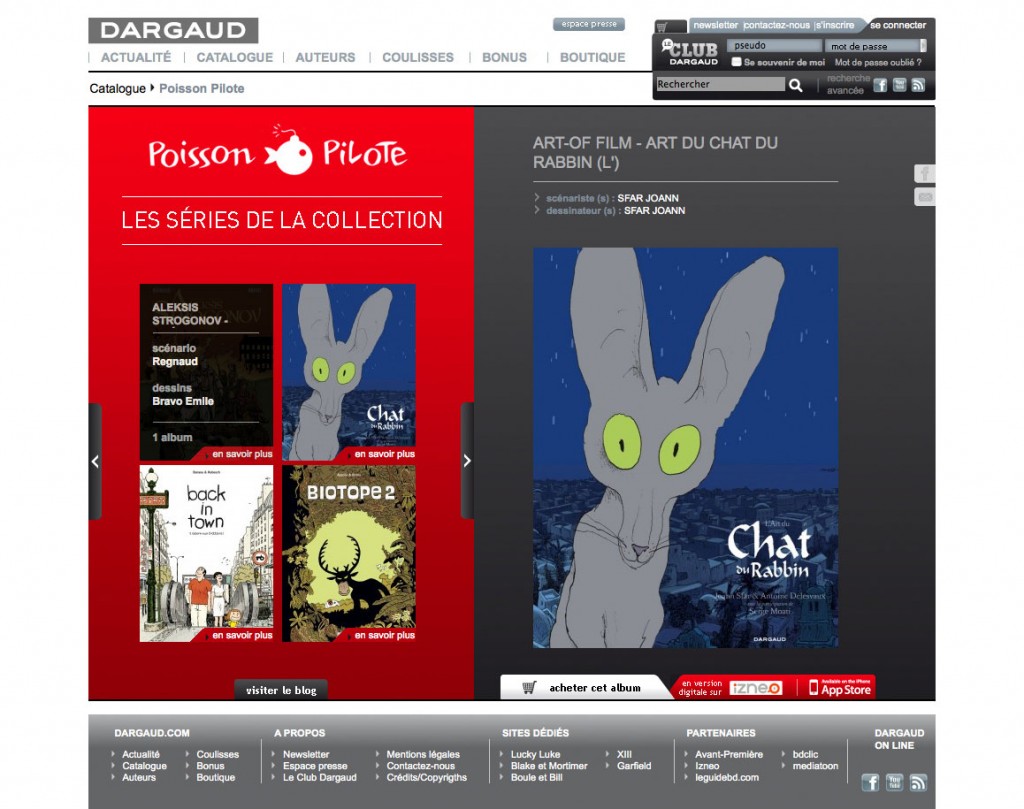Click the Dargaud logo

click(x=173, y=31)
